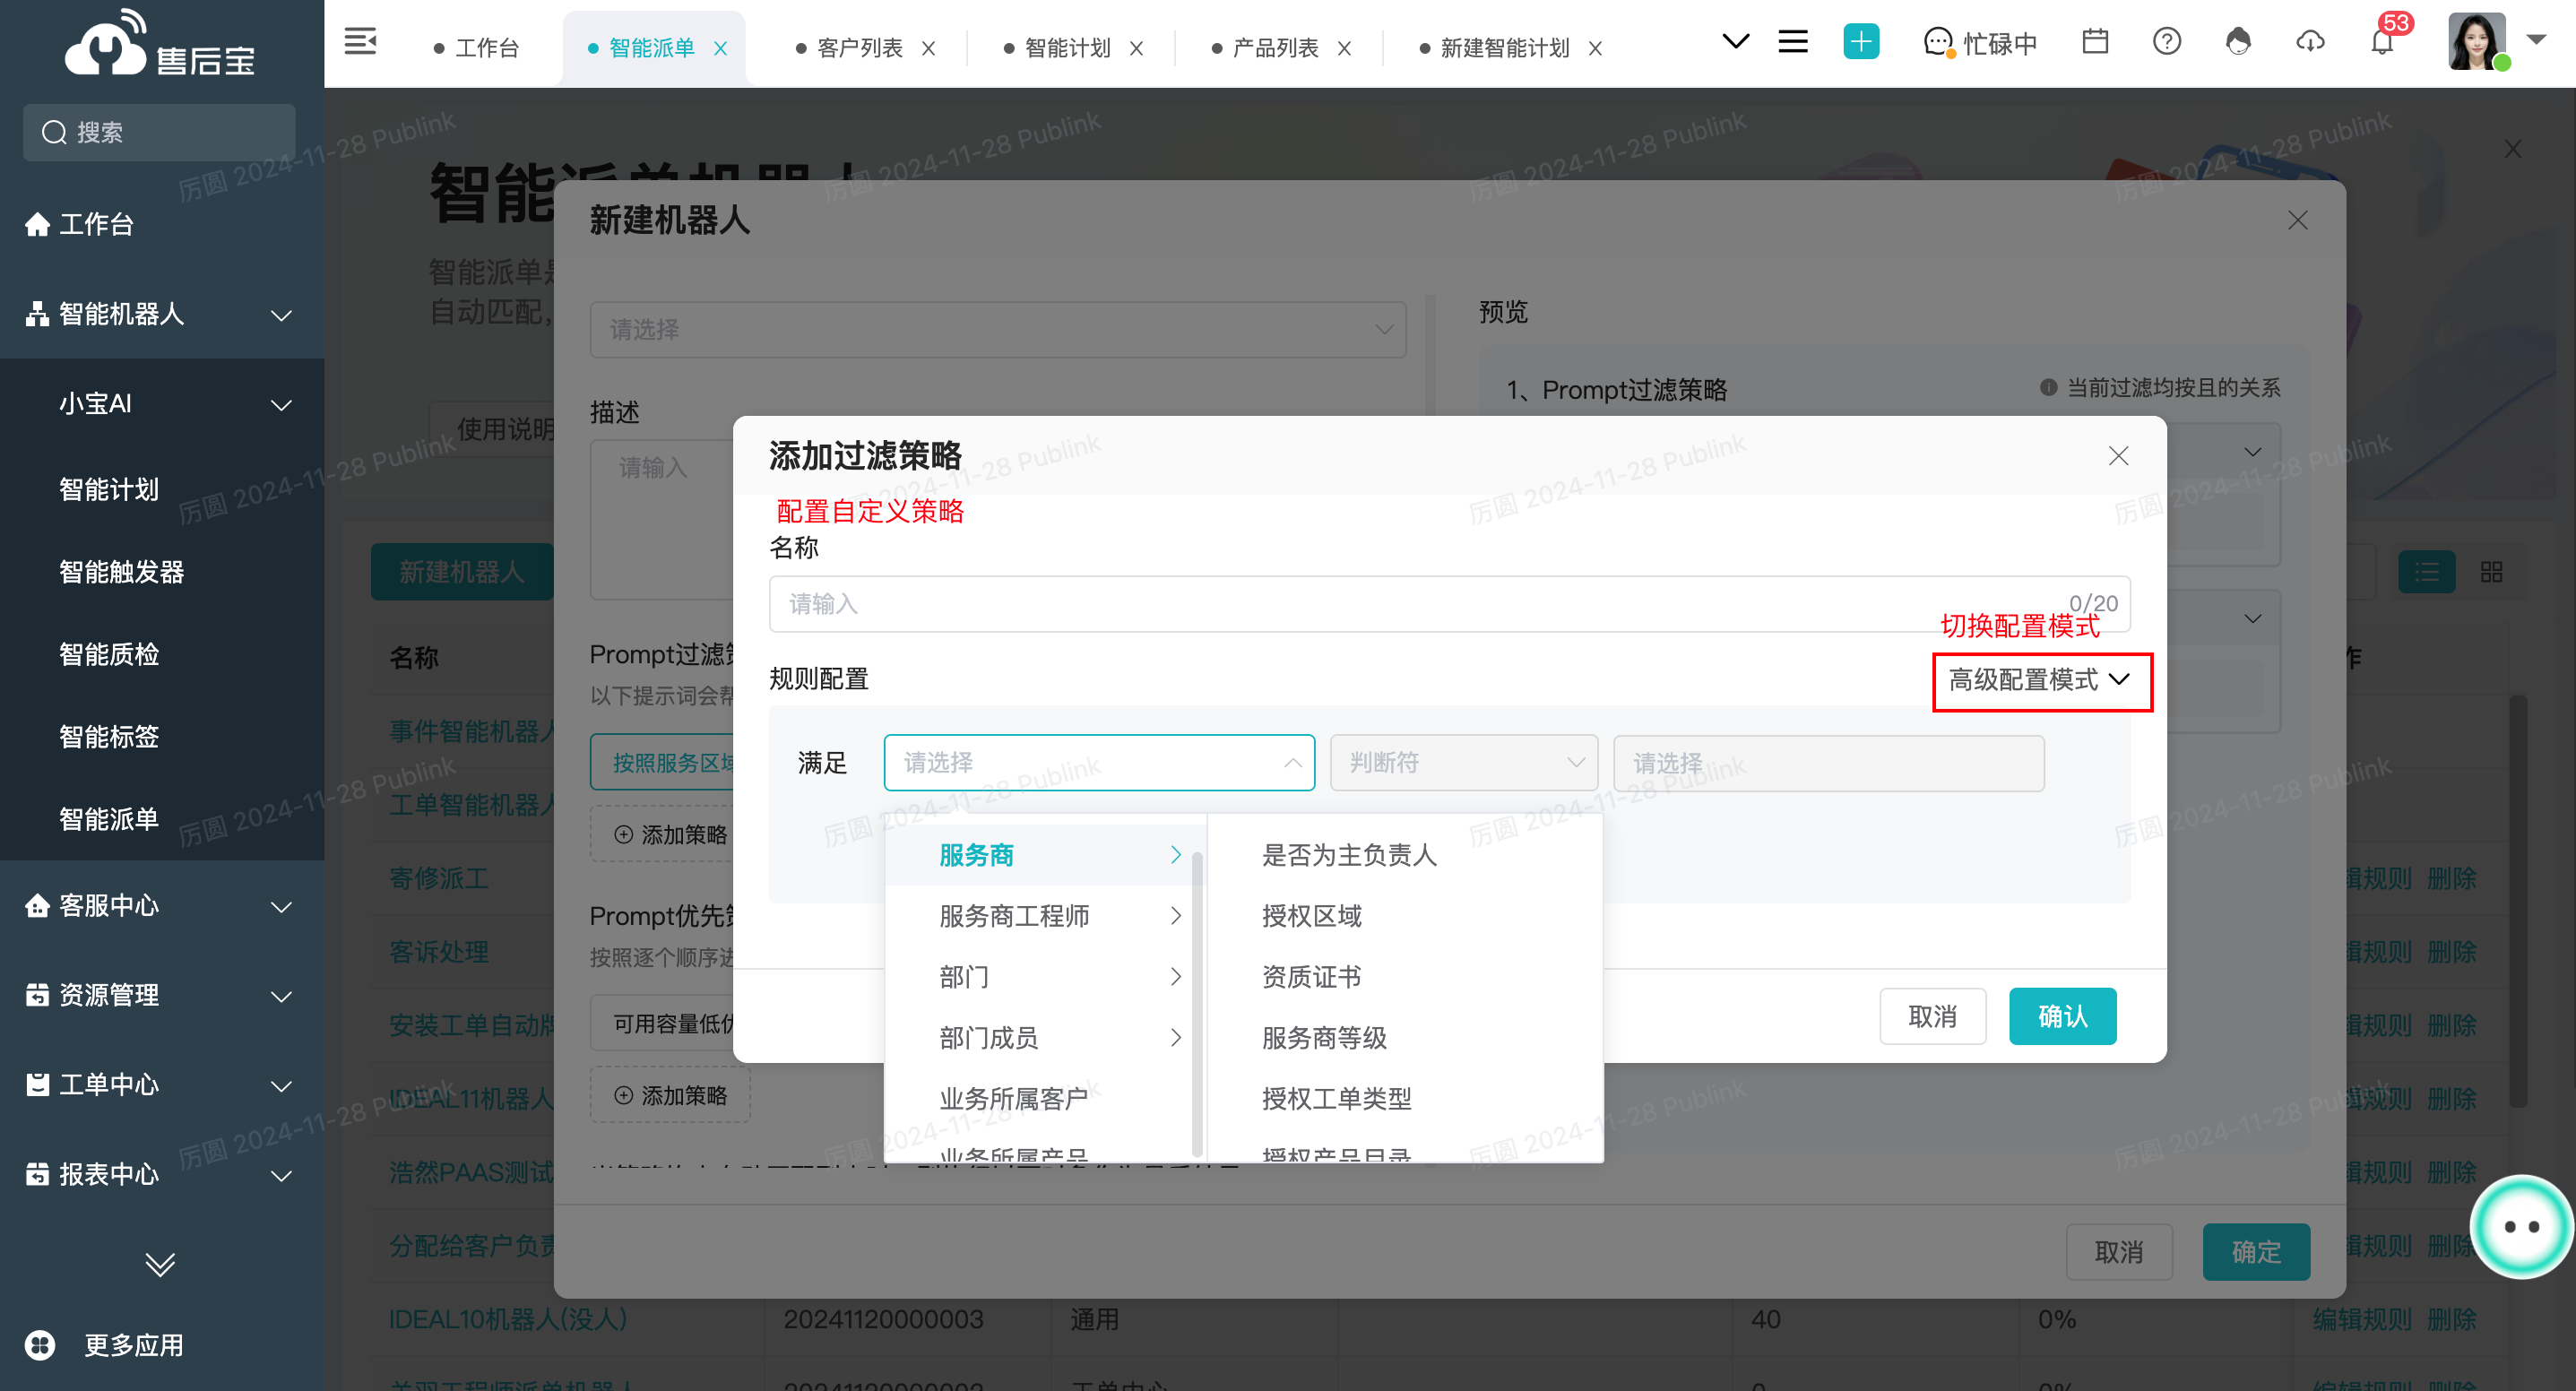Image resolution: width=2576 pixels, height=1391 pixels.
Task: Open 智能质检 in the sidebar
Action: 109,654
